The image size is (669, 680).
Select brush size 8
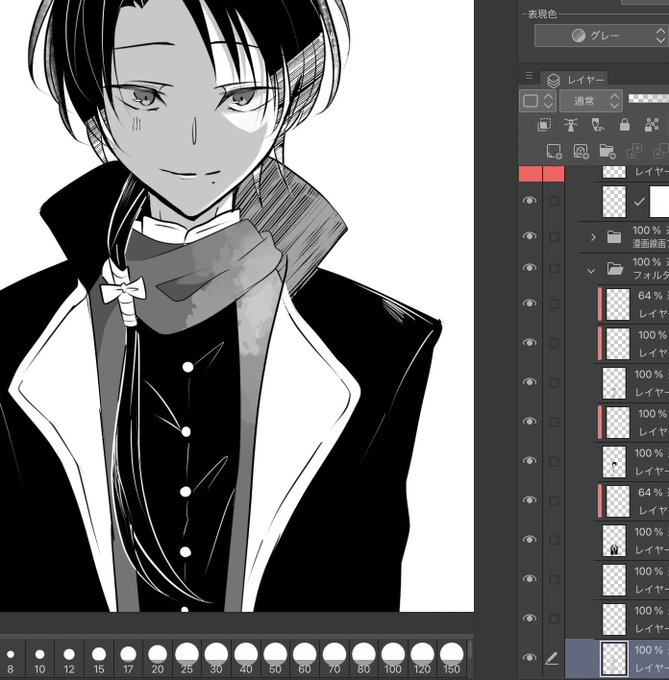tap(11, 658)
